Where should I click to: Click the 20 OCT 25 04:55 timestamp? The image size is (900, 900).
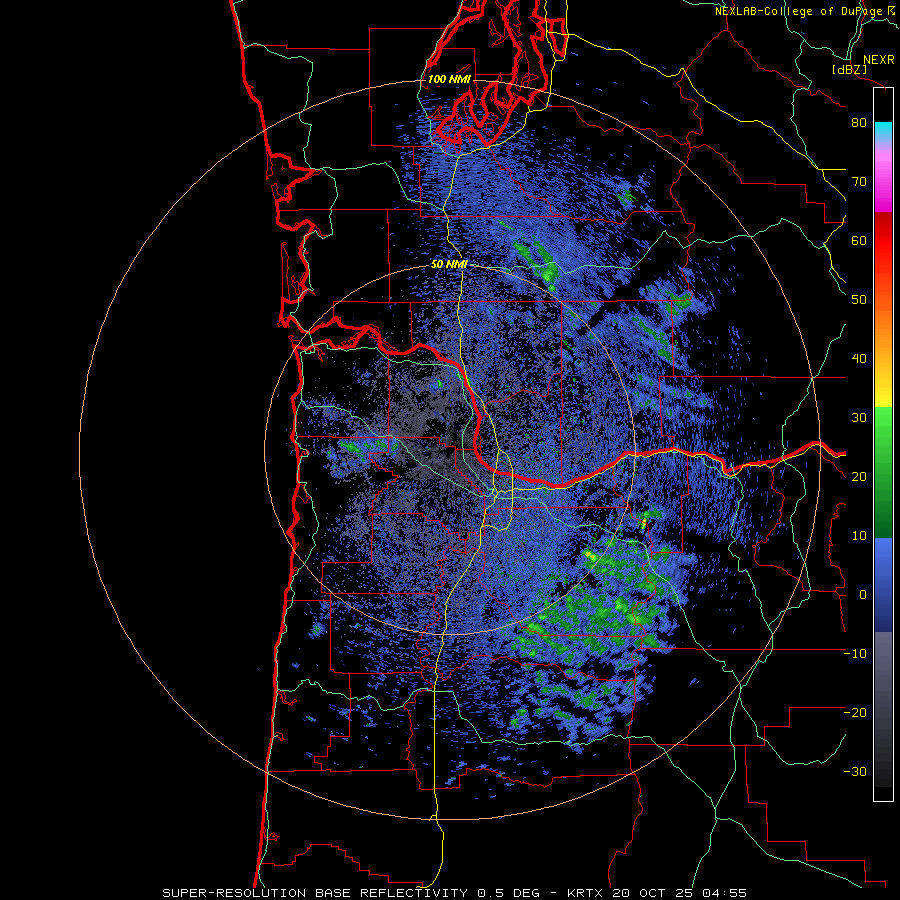[x=680, y=893]
